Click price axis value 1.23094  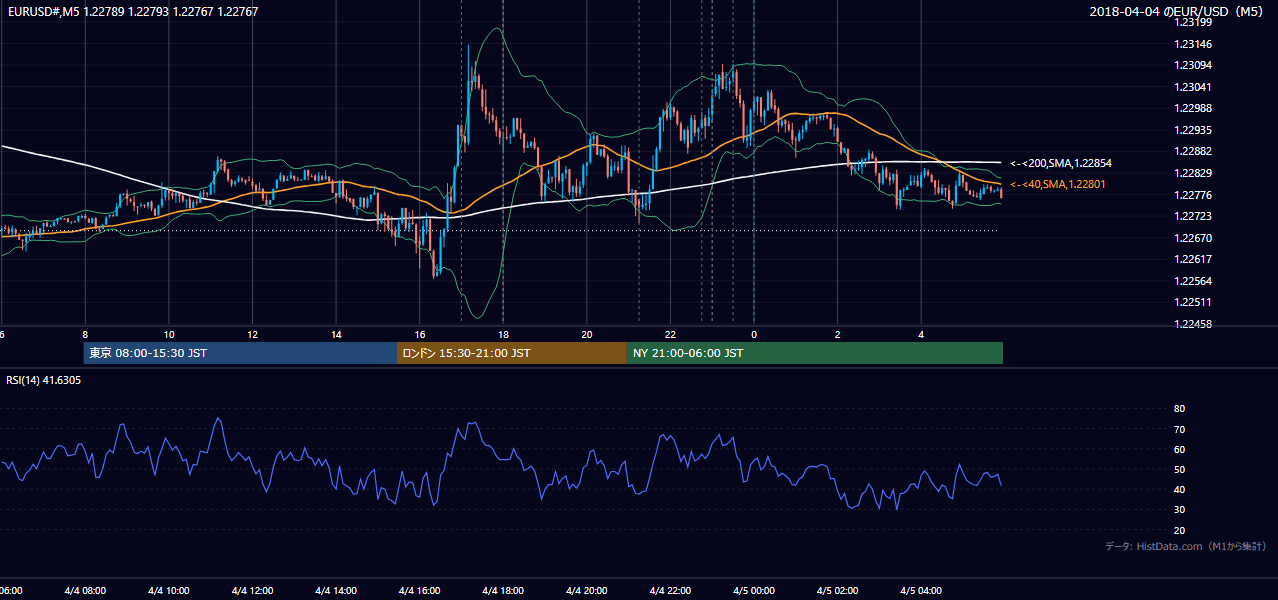click(1194, 65)
